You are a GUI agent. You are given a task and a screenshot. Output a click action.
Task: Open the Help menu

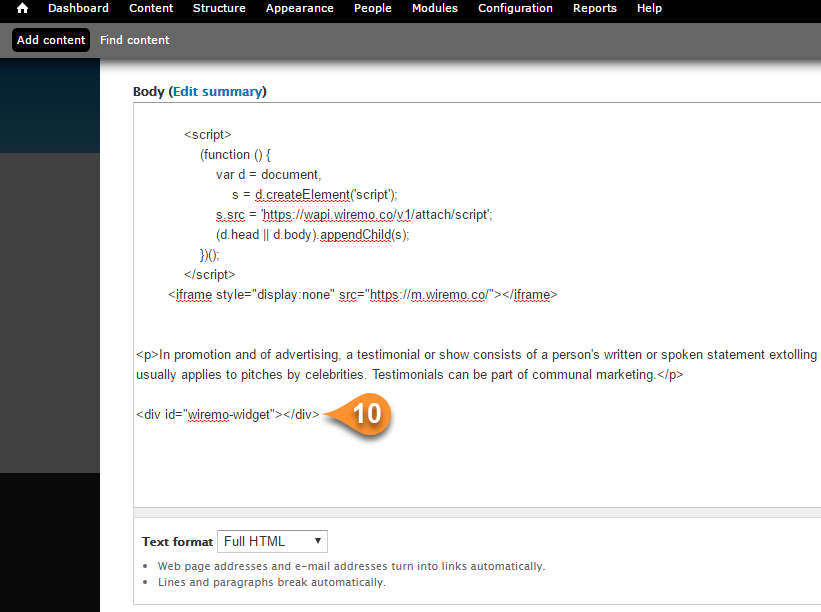point(649,8)
